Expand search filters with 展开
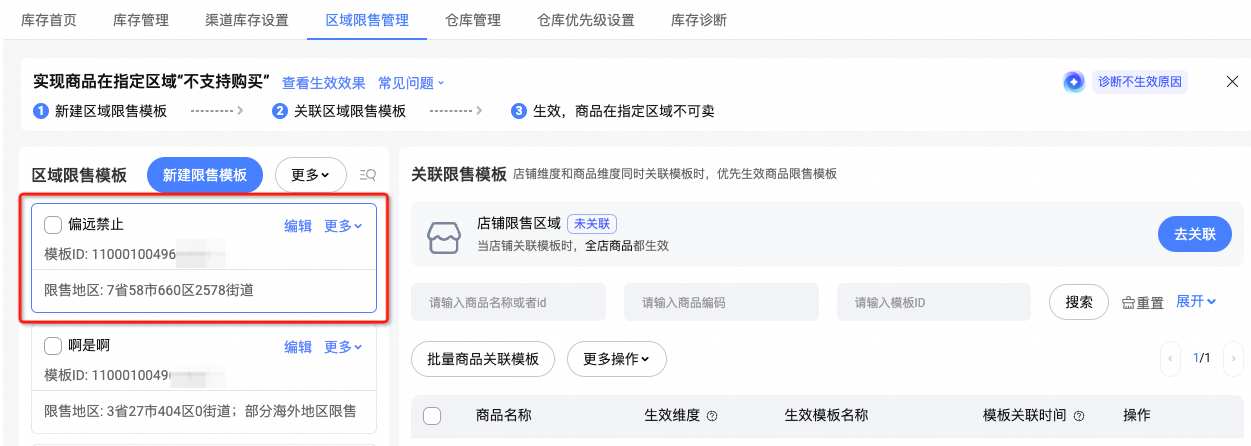The image size is (1251, 446). [1196, 301]
